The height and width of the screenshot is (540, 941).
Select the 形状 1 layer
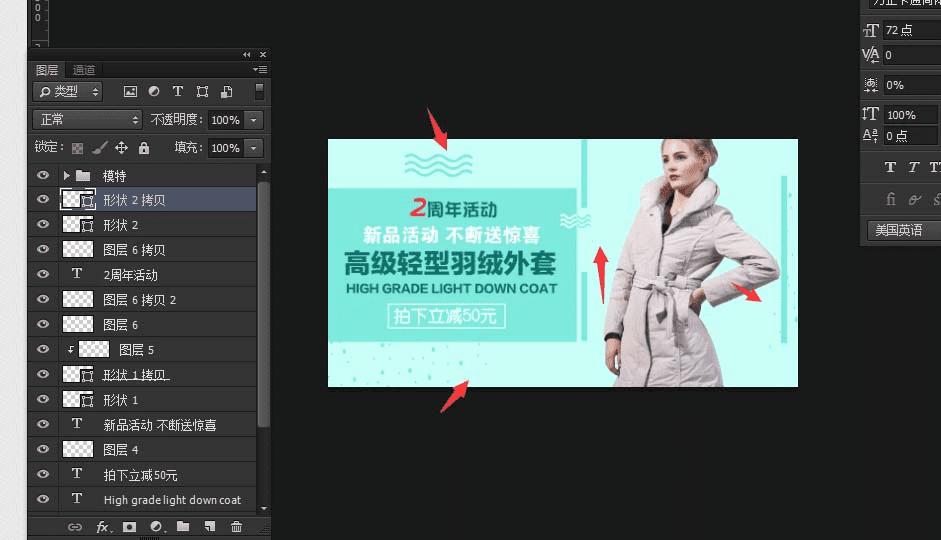point(159,400)
